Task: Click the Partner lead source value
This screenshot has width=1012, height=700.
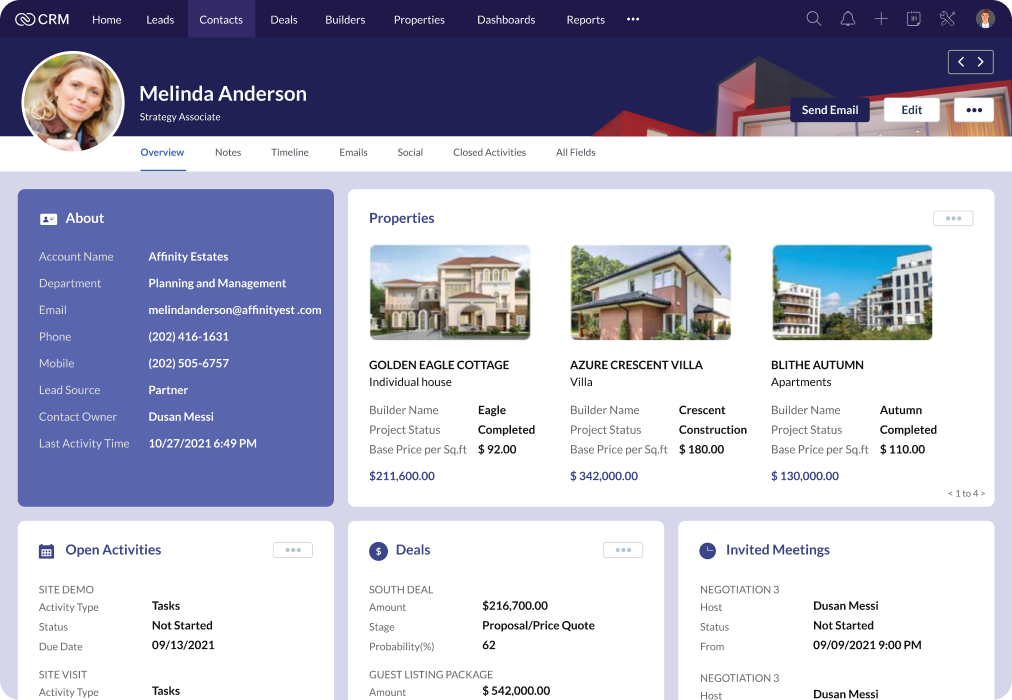Action: coord(168,390)
